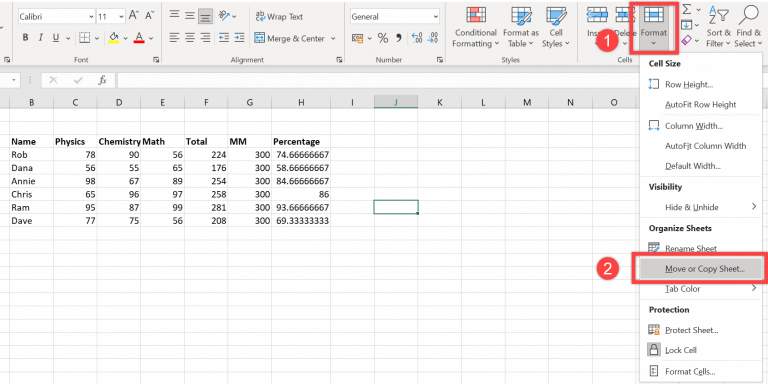This screenshot has width=768, height=384.
Task: Click the AutoSum icon
Action: (x=687, y=10)
